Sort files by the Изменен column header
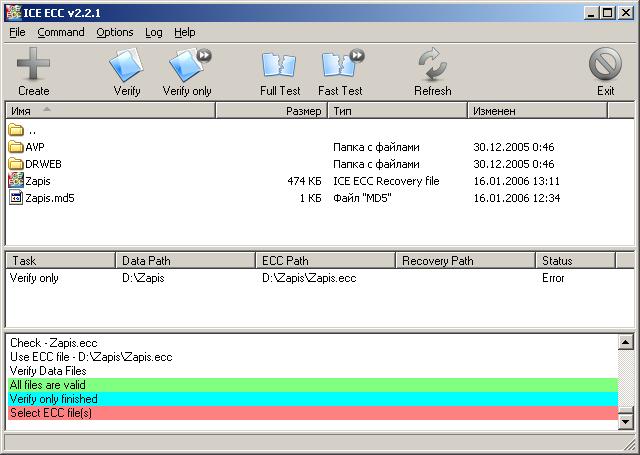Image resolution: width=640 pixels, height=455 pixels. (550, 111)
